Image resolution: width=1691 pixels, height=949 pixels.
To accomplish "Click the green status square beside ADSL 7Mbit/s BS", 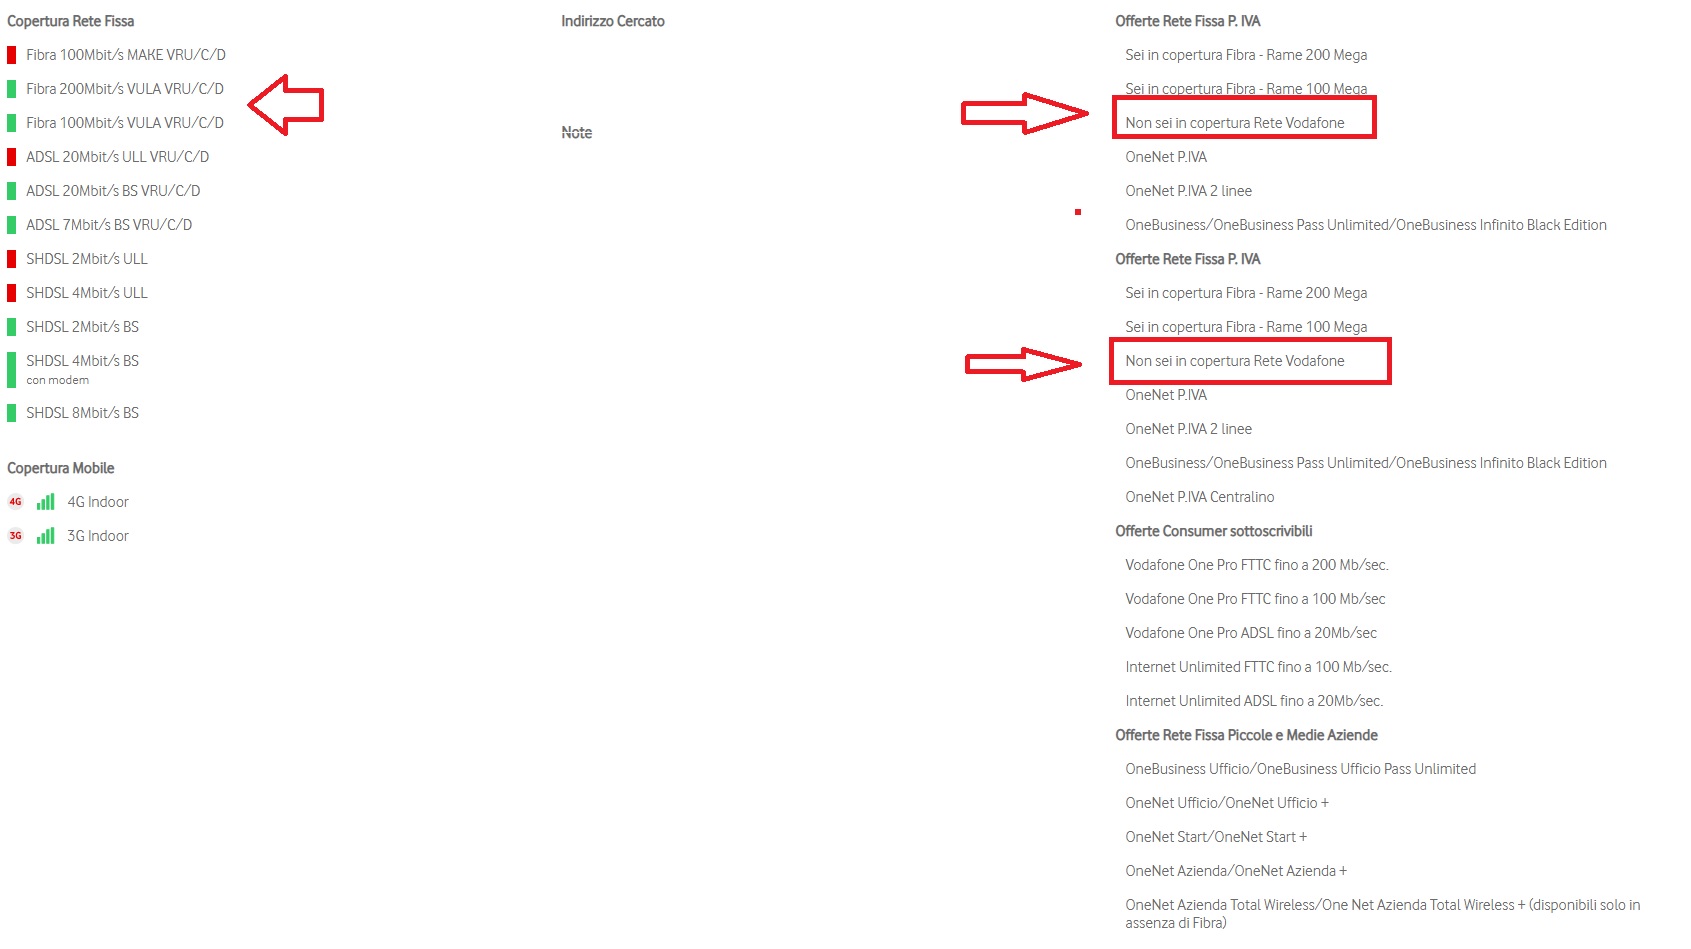I will coord(12,225).
